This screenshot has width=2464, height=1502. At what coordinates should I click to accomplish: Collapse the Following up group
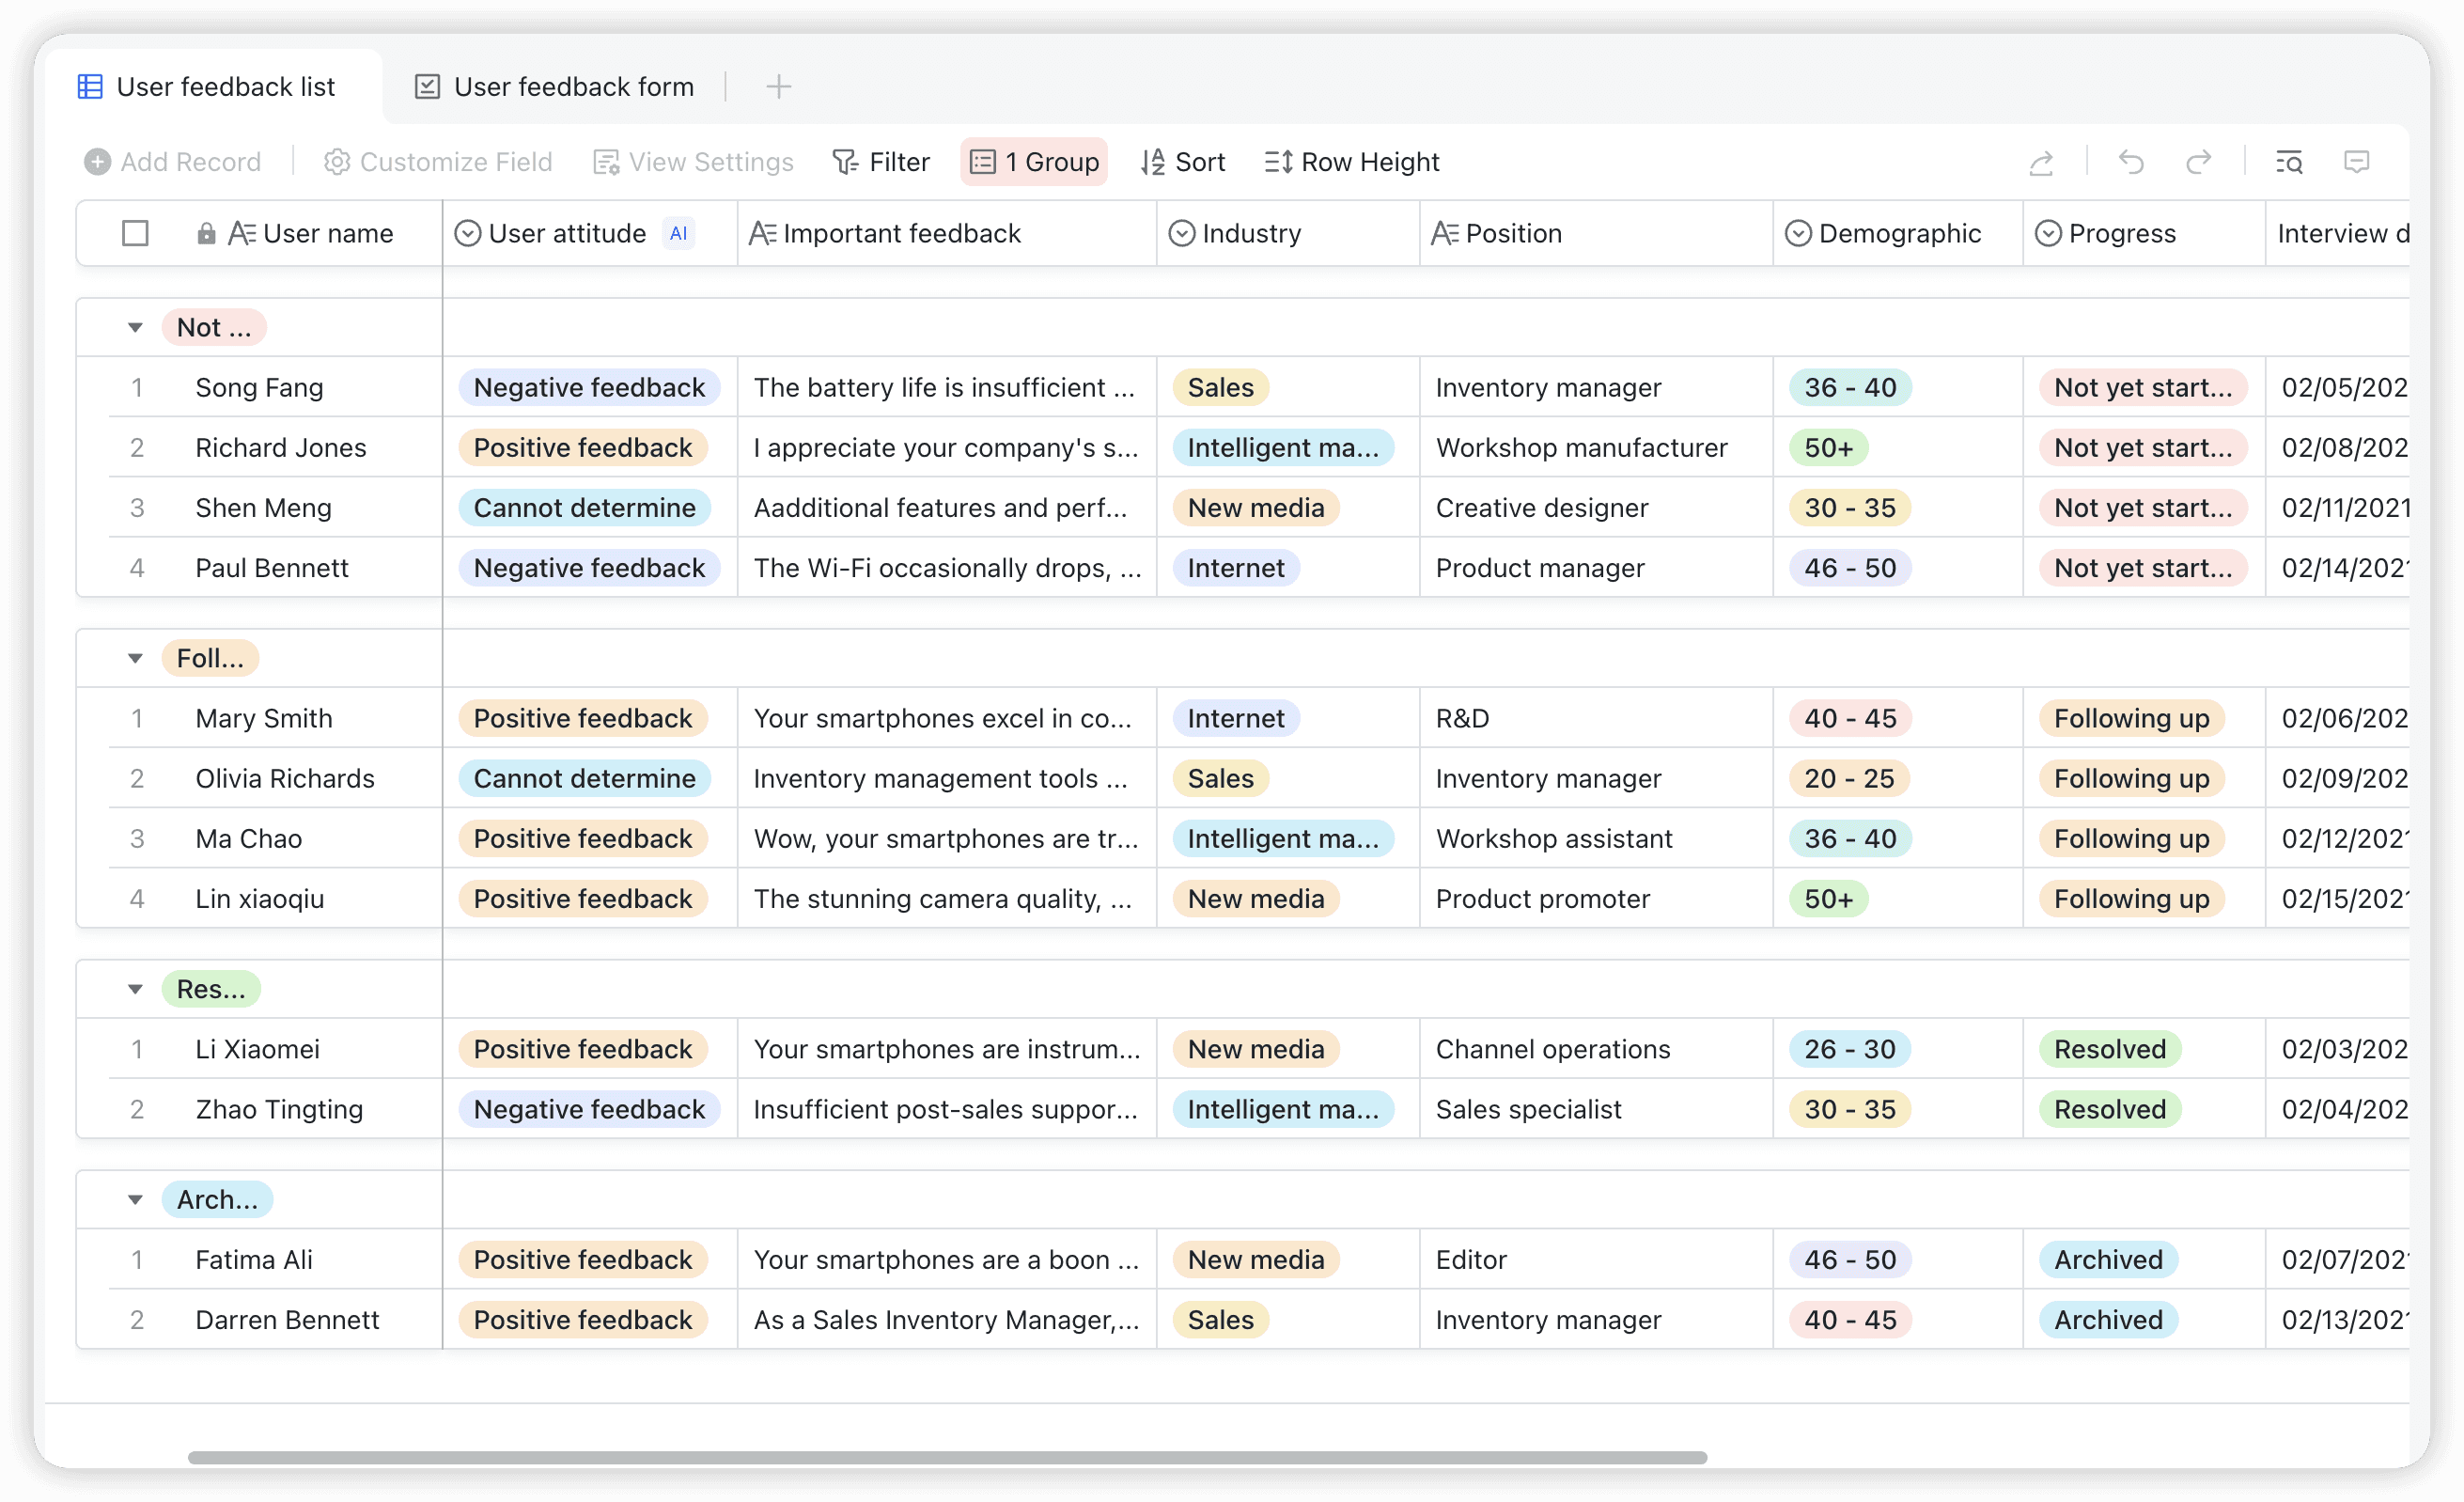coord(135,658)
